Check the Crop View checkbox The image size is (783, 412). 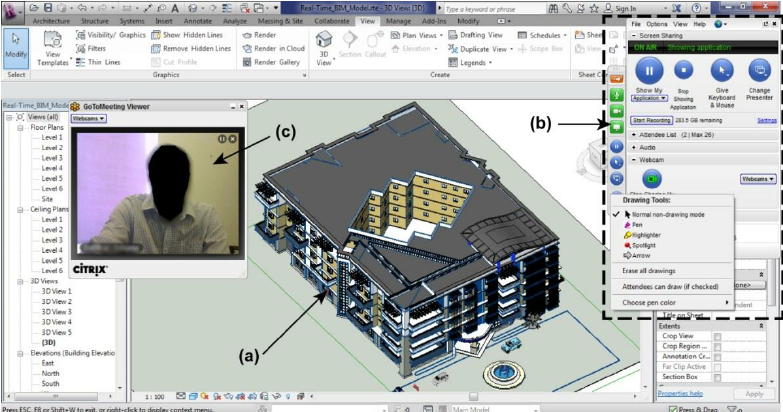point(718,337)
